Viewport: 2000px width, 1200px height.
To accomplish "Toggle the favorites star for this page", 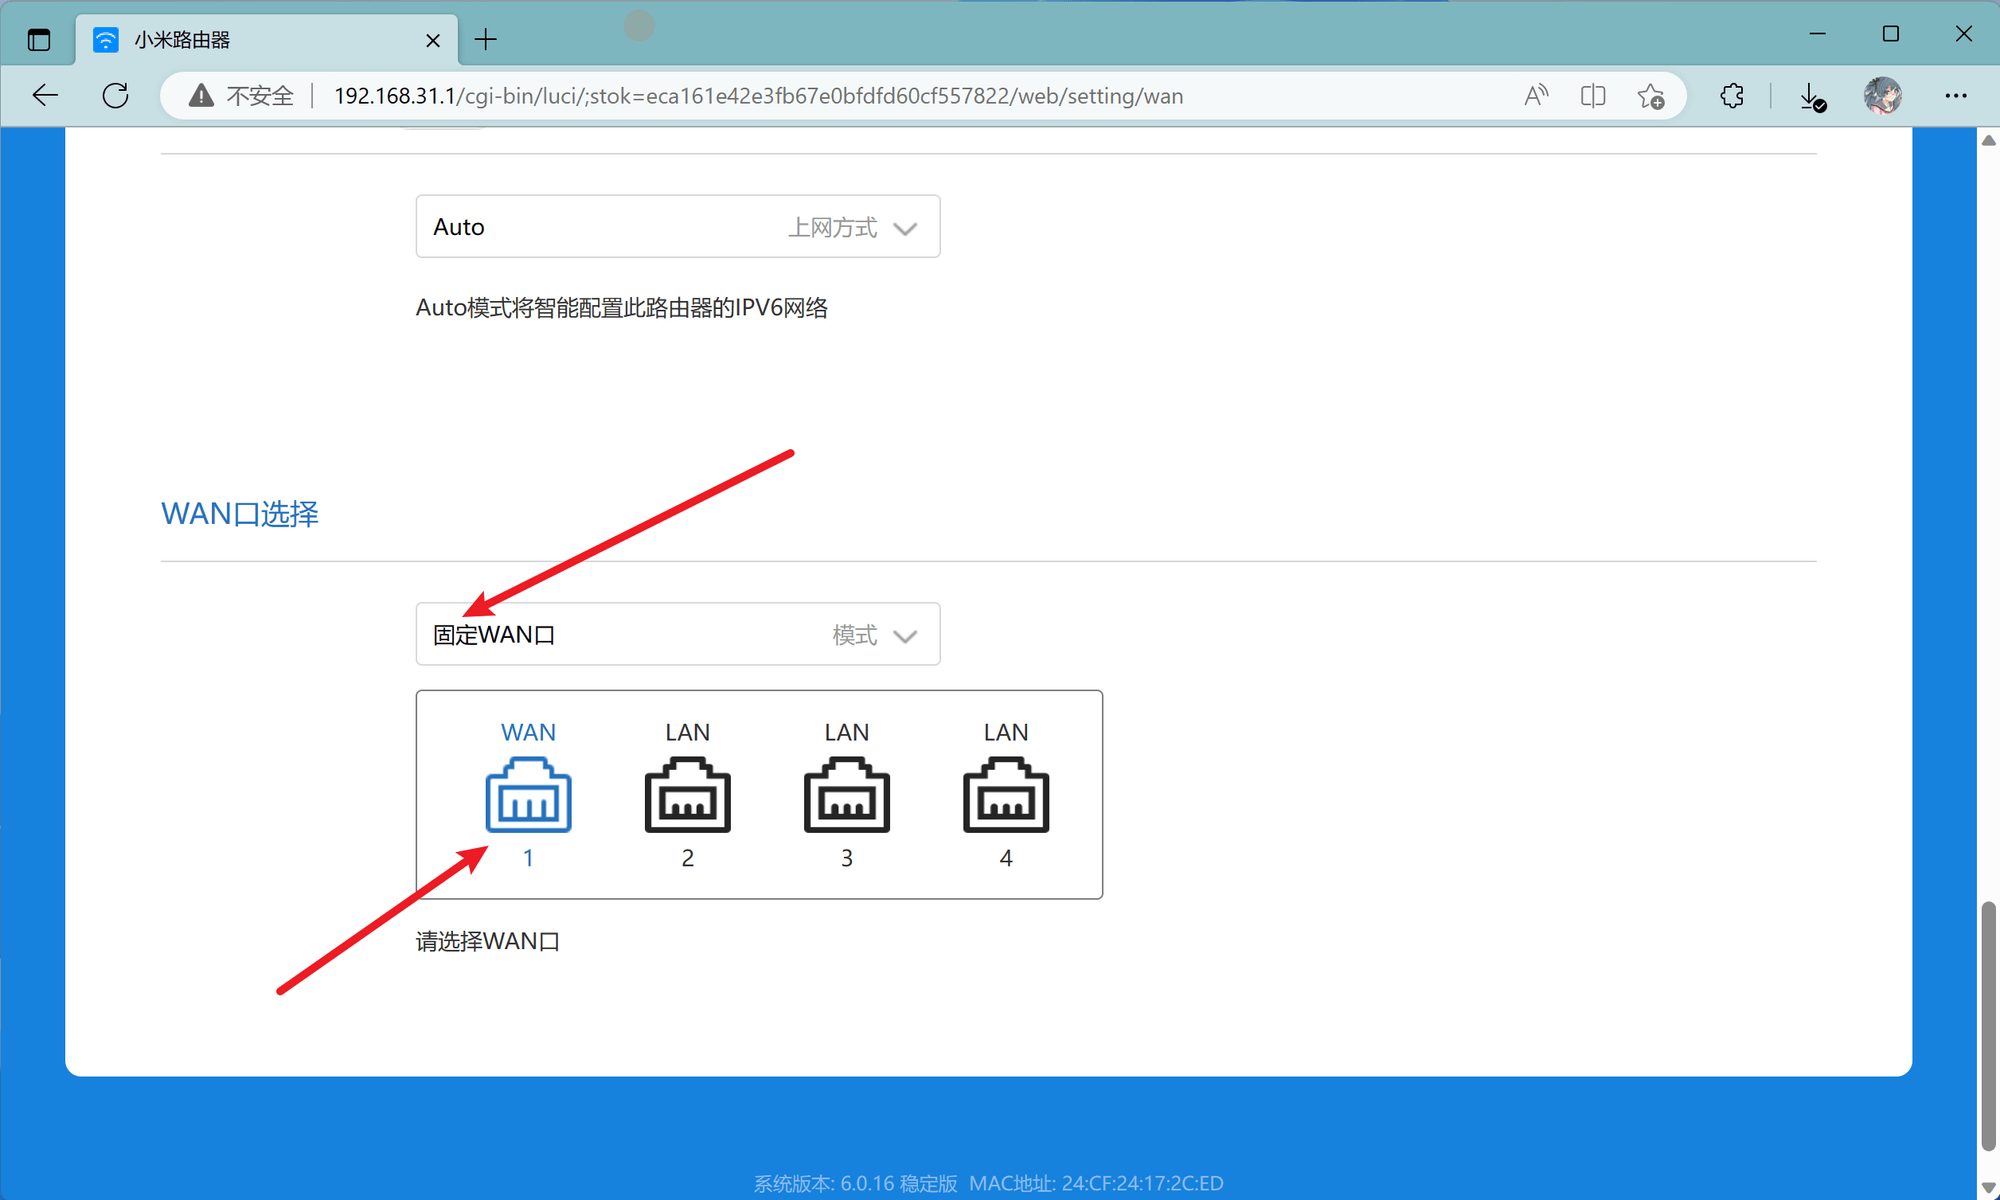I will pos(1652,96).
